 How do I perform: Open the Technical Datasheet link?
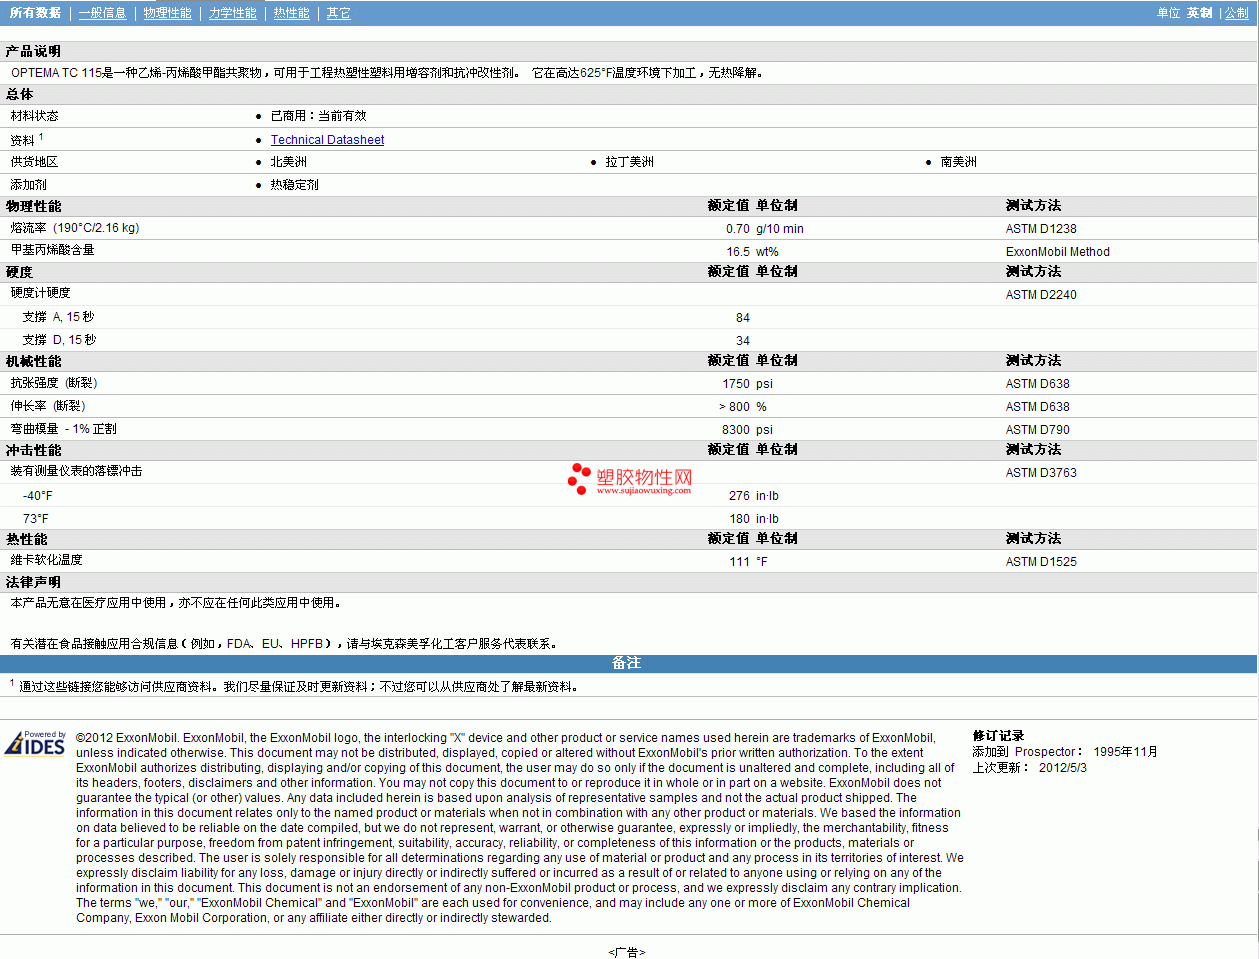[327, 140]
